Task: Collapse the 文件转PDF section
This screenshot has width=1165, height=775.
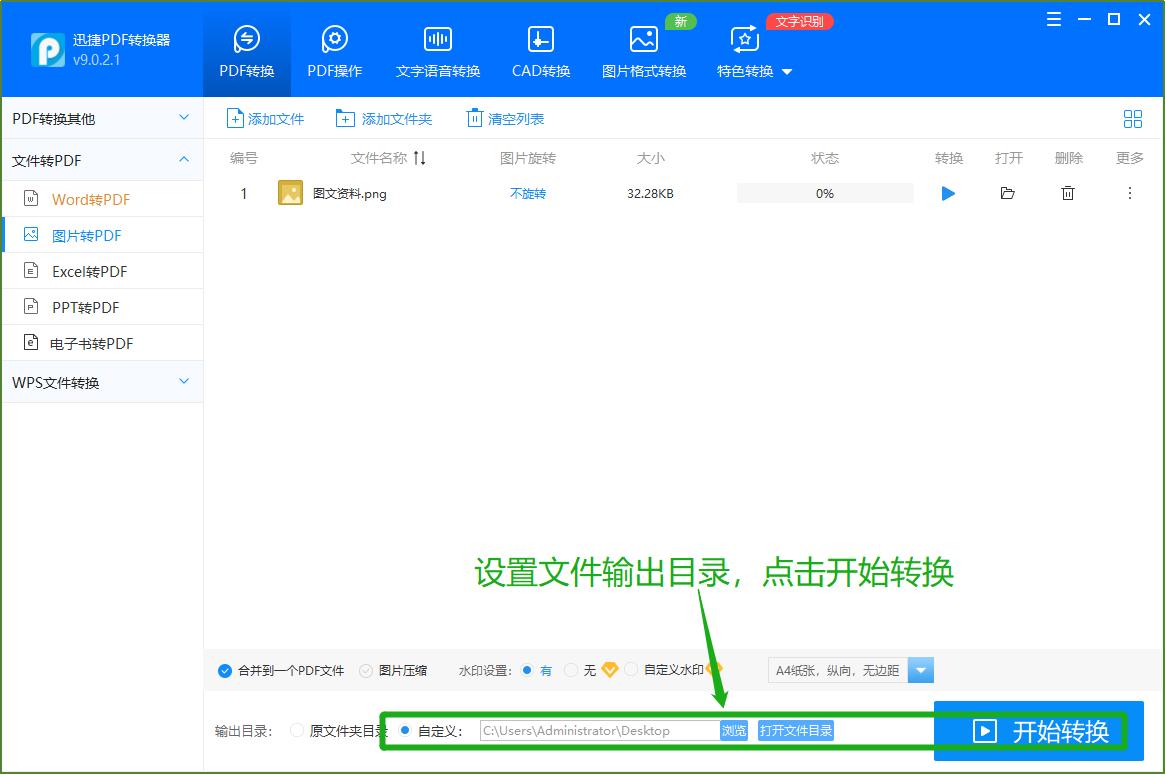Action: click(183, 159)
